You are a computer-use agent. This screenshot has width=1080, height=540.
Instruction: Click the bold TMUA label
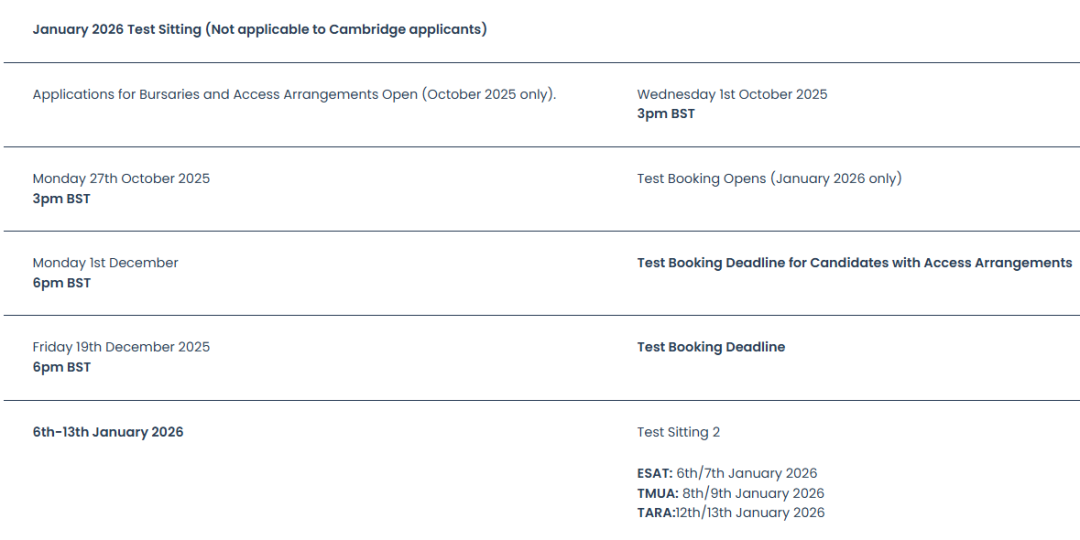658,494
